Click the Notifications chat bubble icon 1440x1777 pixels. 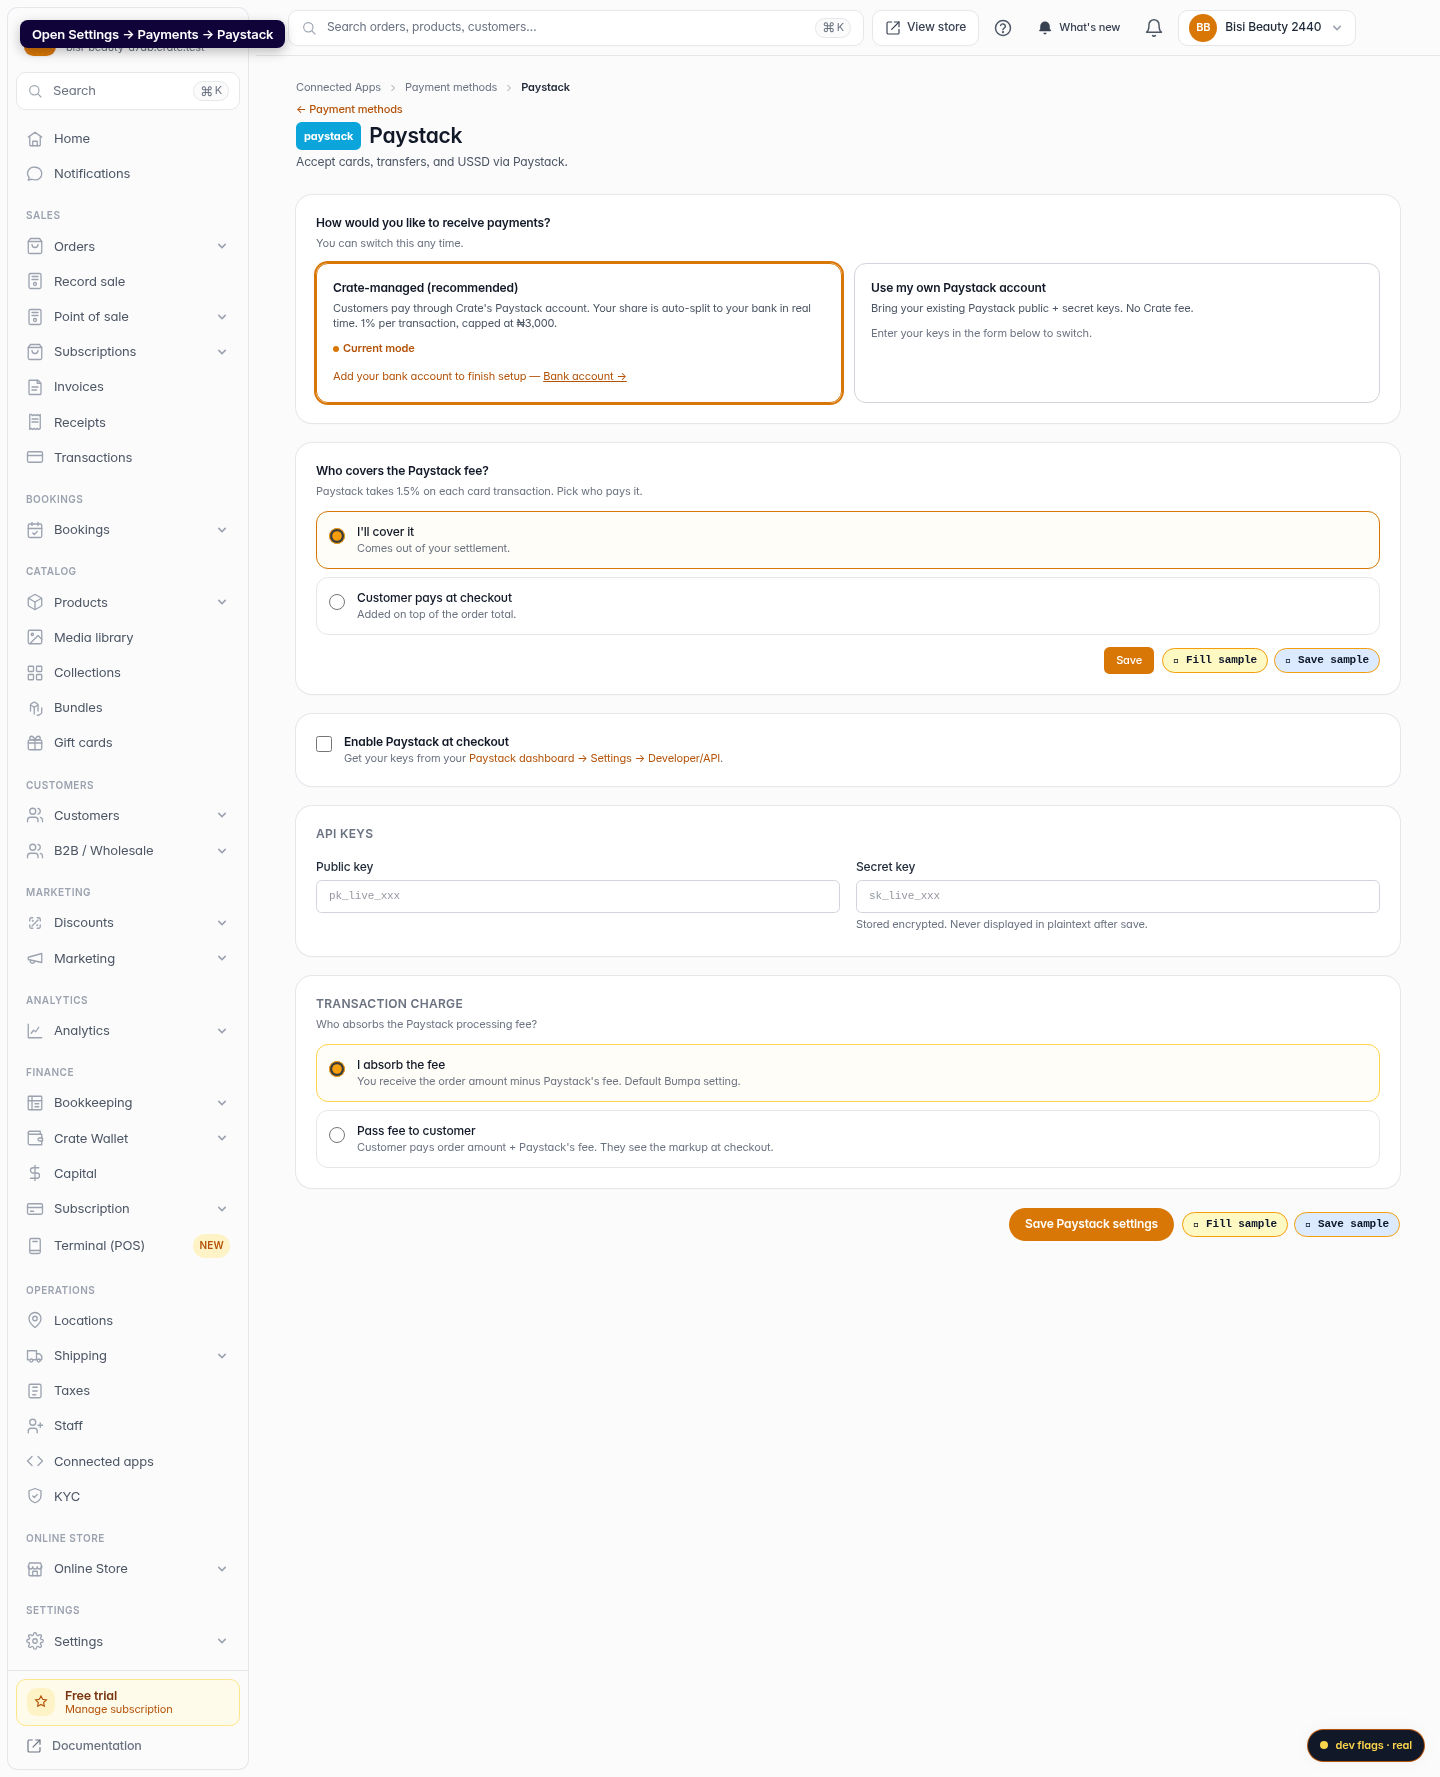[35, 174]
